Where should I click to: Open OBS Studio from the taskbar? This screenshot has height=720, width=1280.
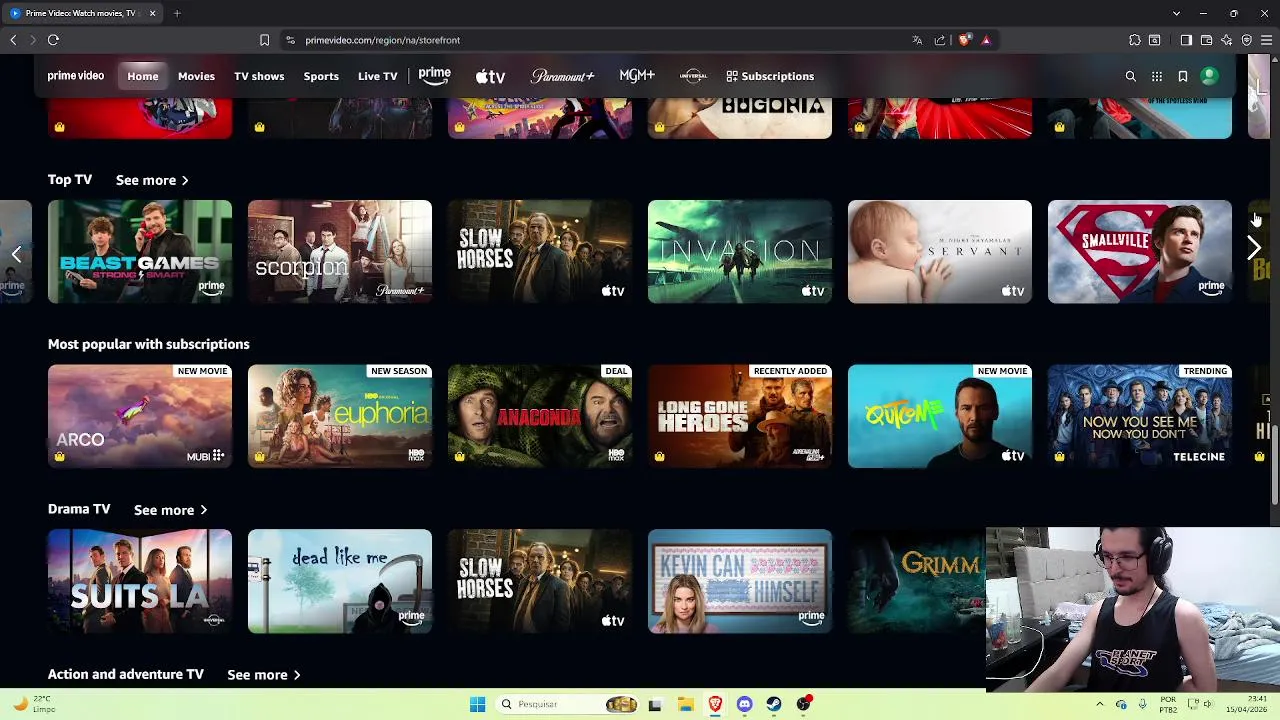[803, 704]
